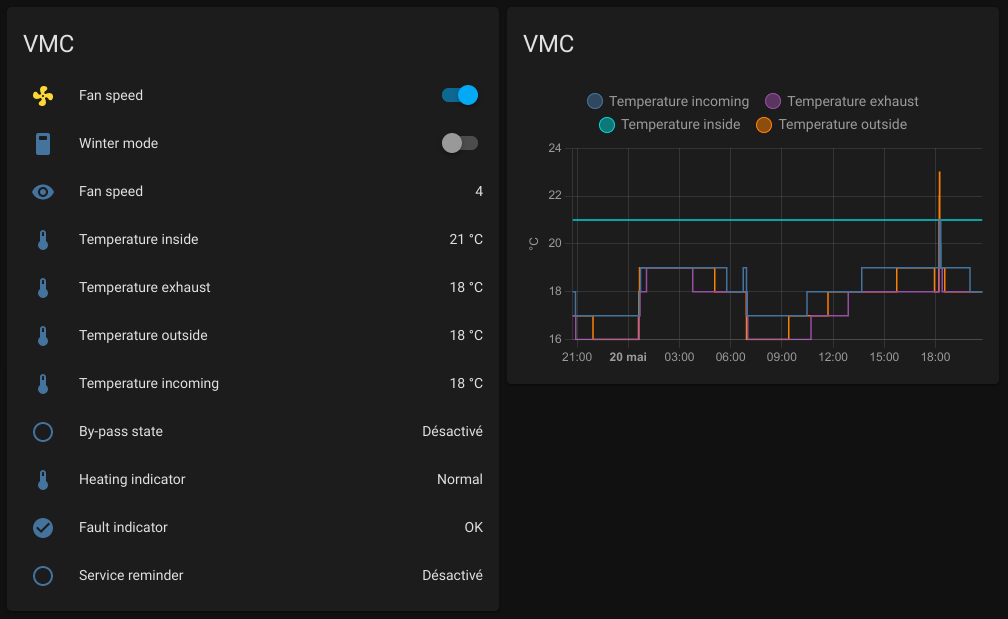
Task: Click the Temperature inside thermometer icon
Action: coord(42,240)
